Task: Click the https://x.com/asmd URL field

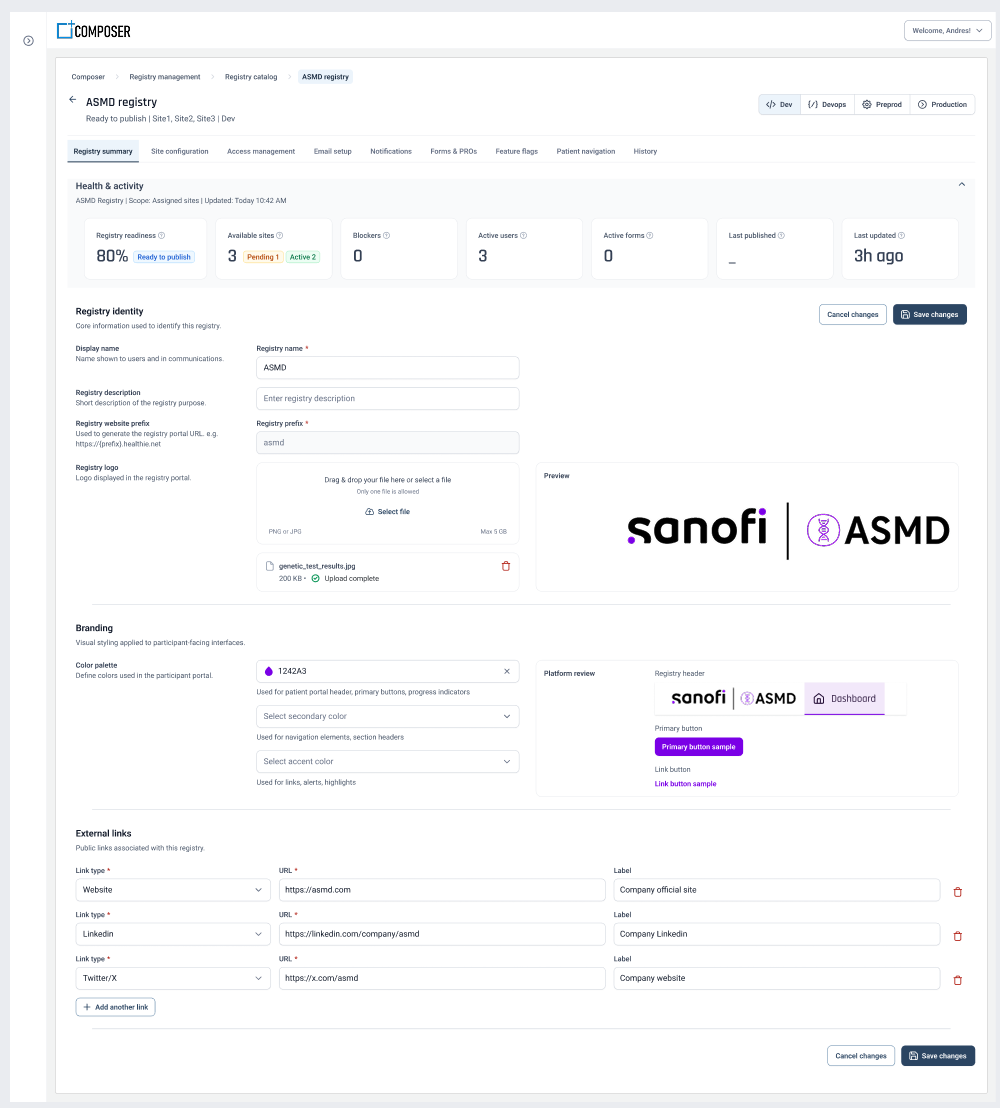Action: click(442, 978)
